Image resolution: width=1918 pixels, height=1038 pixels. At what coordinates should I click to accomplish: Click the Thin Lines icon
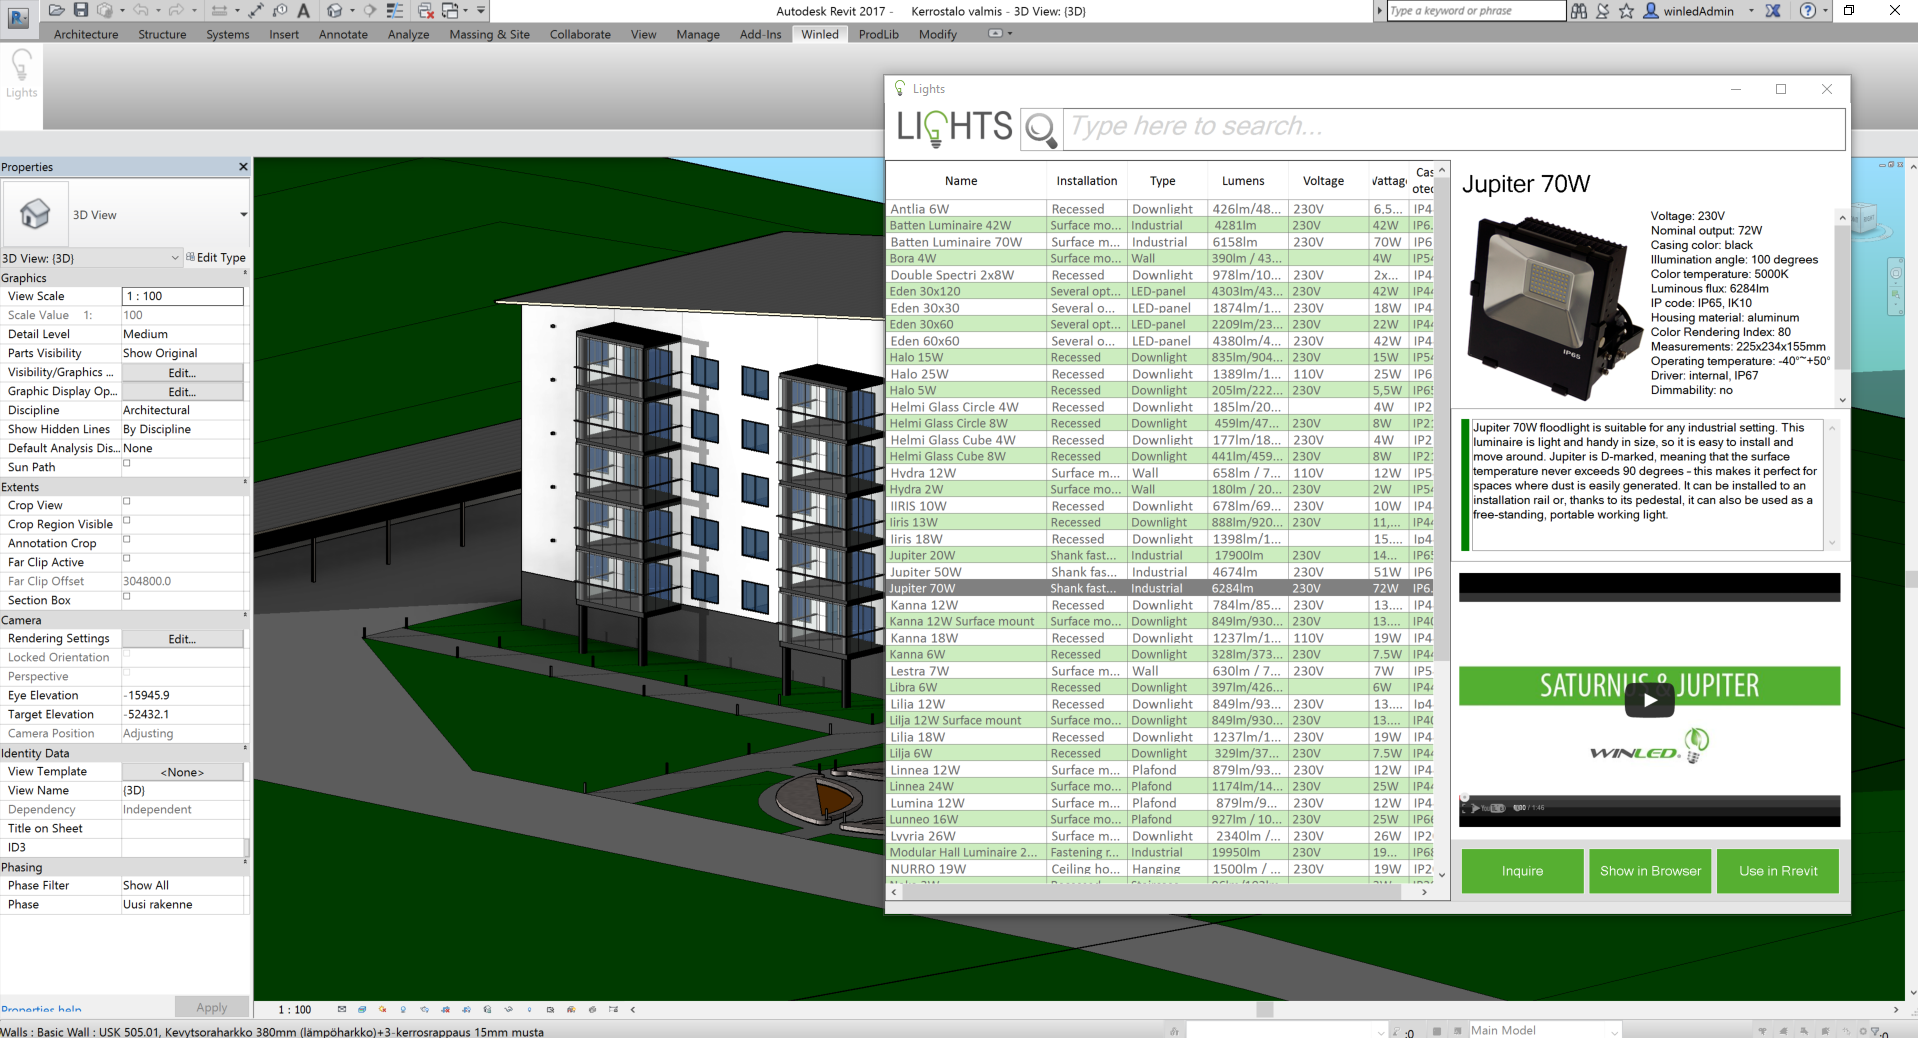[395, 10]
